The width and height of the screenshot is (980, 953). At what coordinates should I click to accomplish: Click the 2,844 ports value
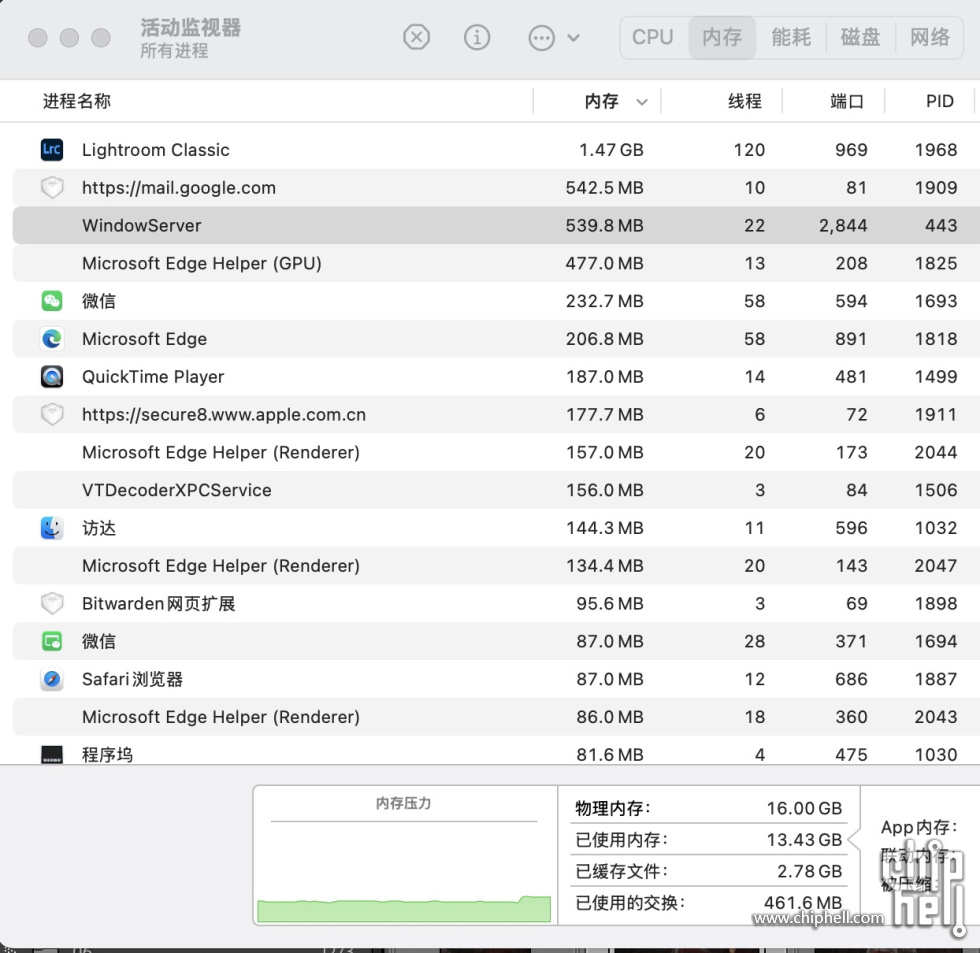click(x=843, y=226)
